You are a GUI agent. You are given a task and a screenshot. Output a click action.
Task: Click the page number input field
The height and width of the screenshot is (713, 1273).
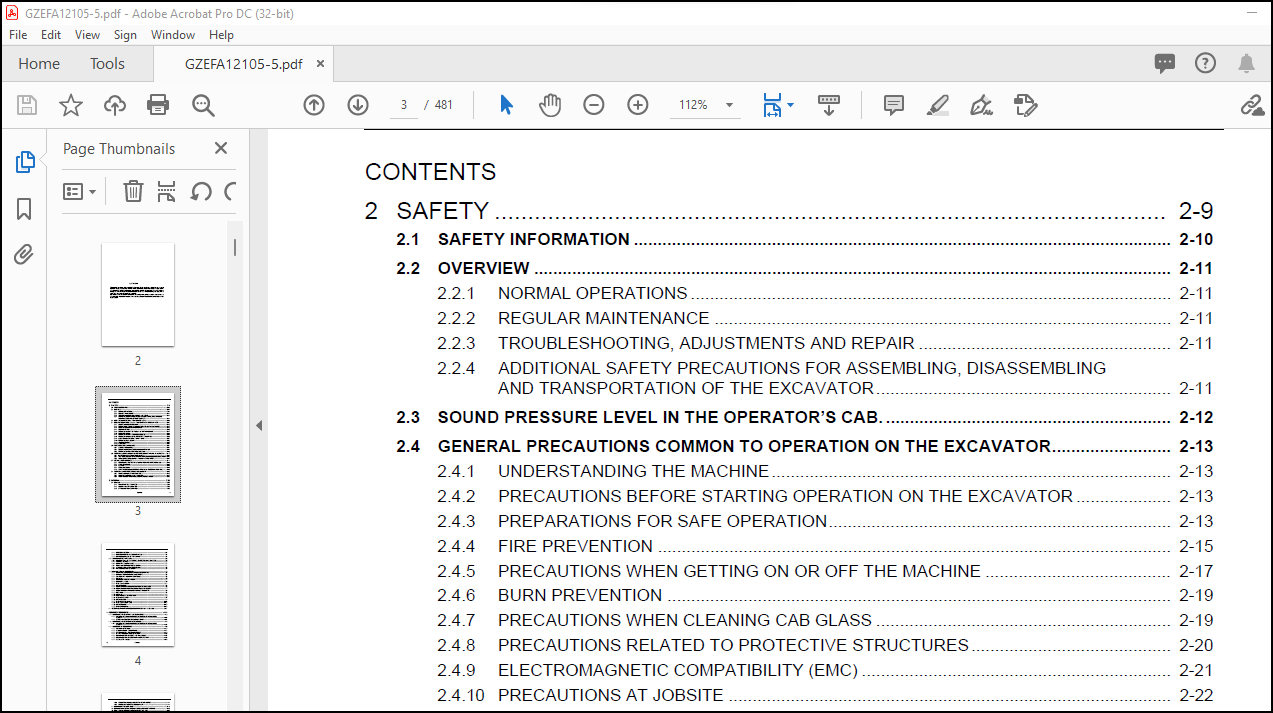404,105
